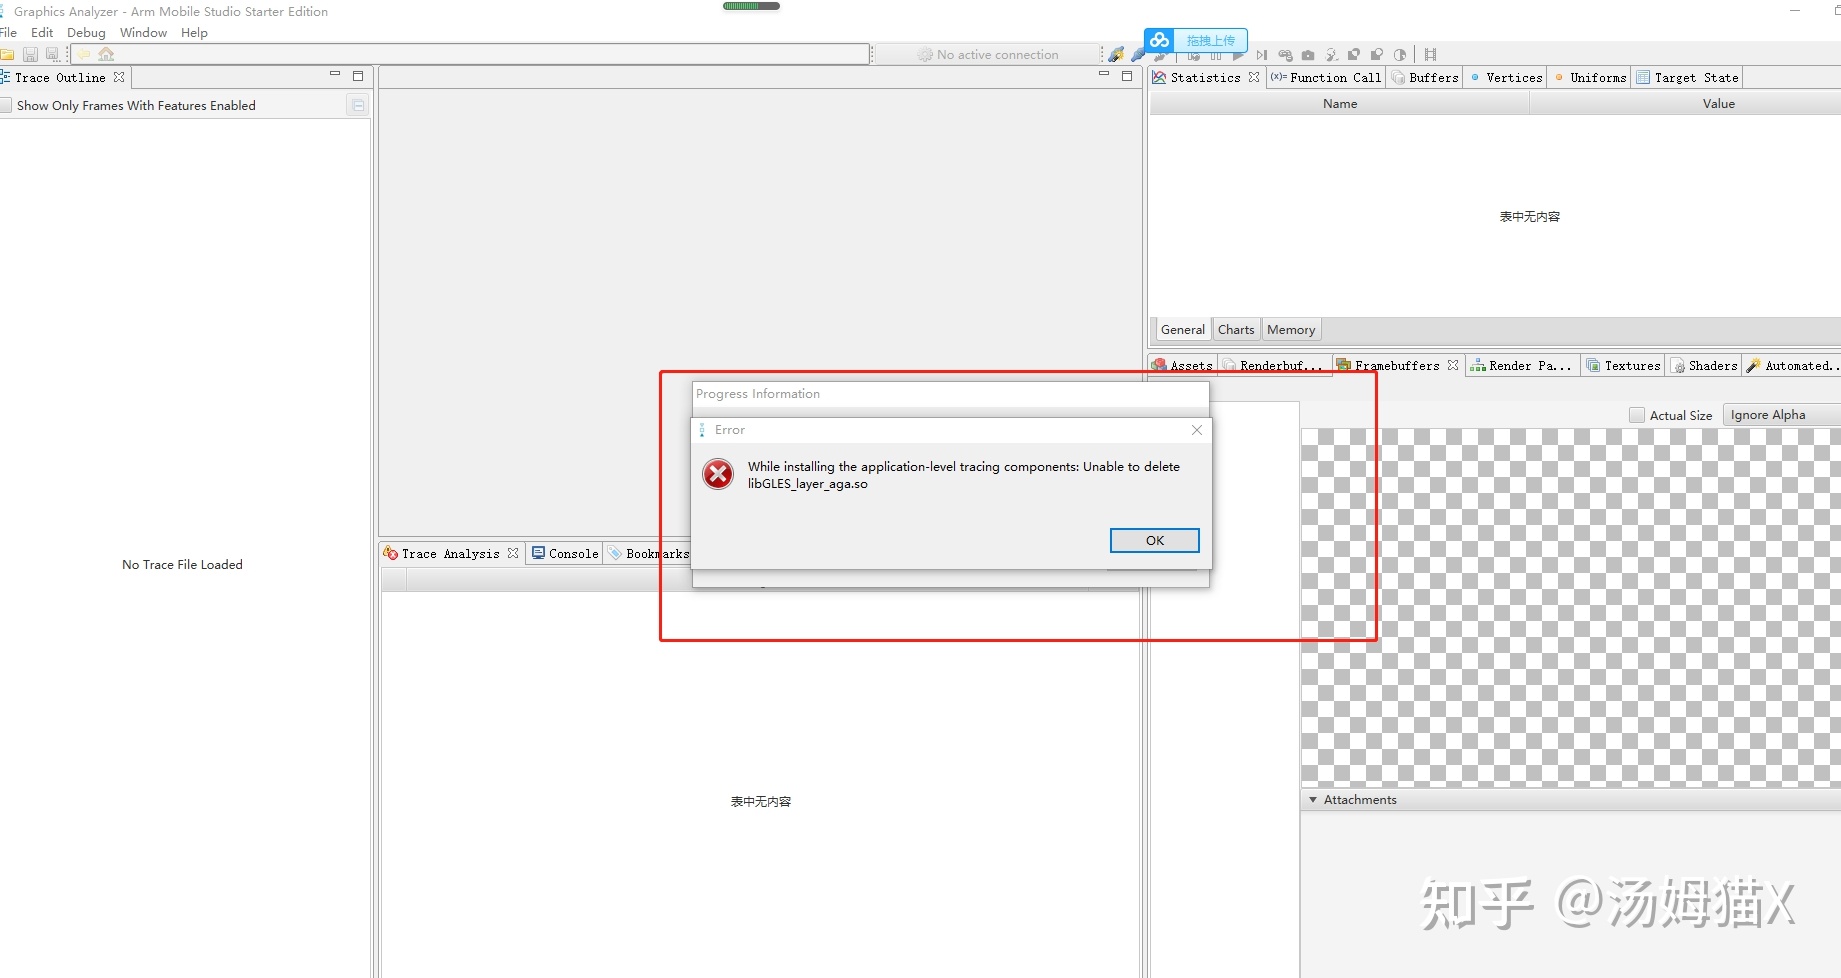Collapse the Attachments section
Screen dimensions: 1841x978
point(1313,800)
